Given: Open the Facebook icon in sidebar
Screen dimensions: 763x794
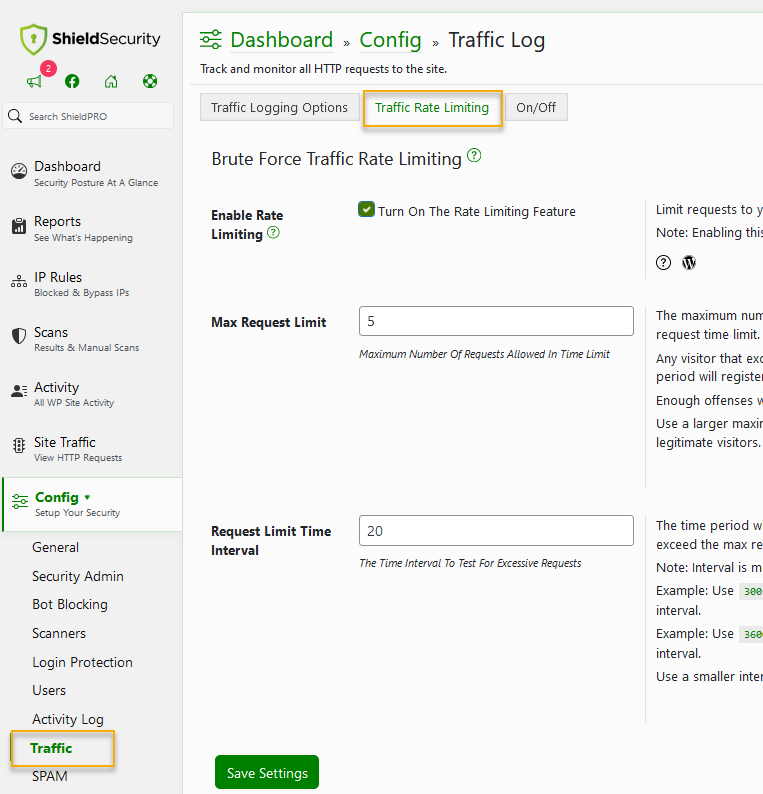Looking at the screenshot, I should click(72, 81).
